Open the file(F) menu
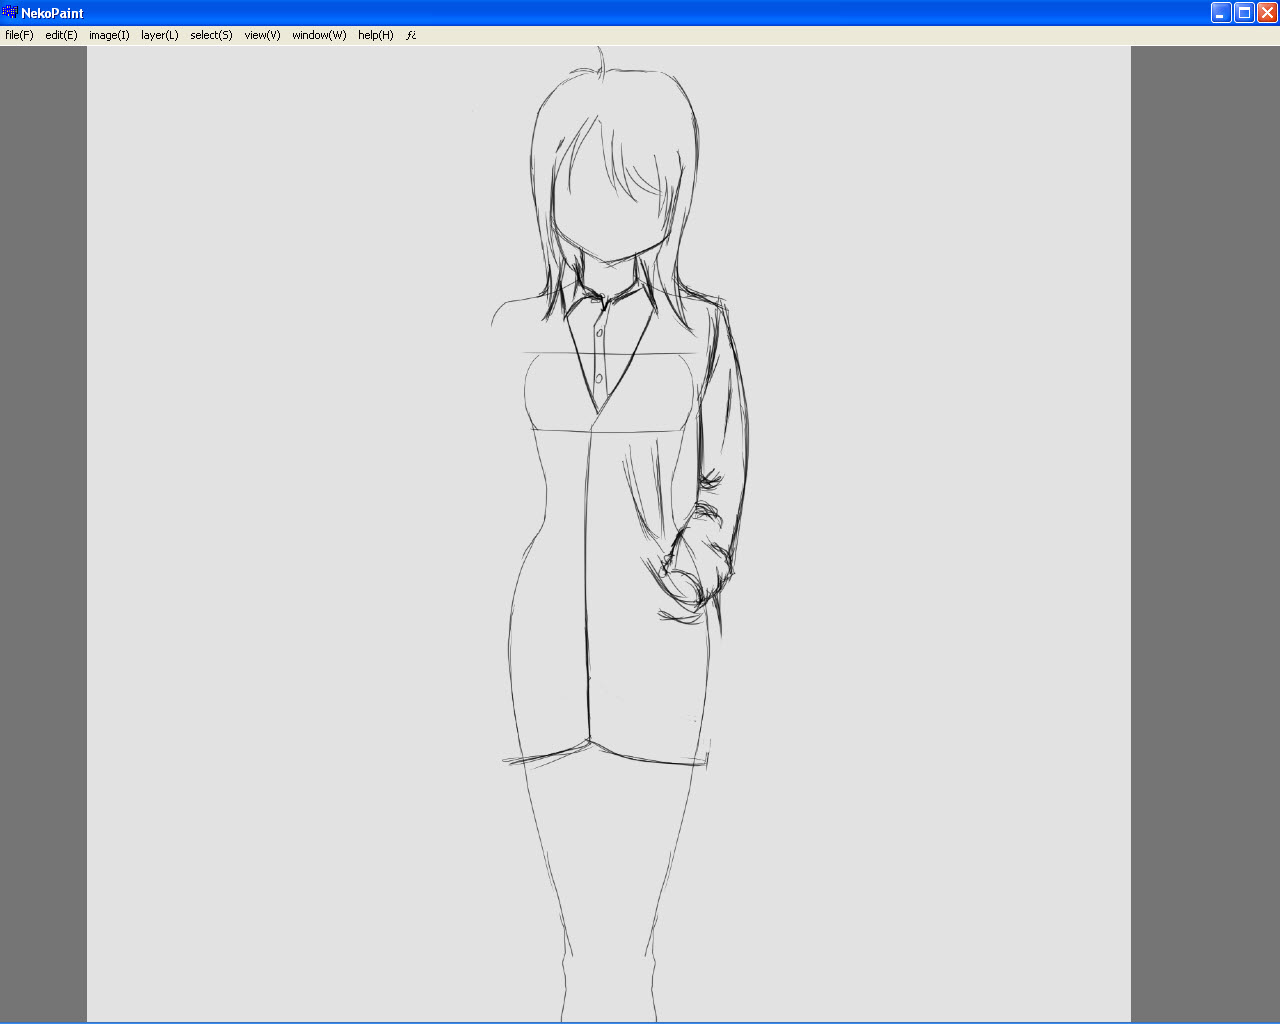This screenshot has width=1280, height=1024. coord(19,35)
